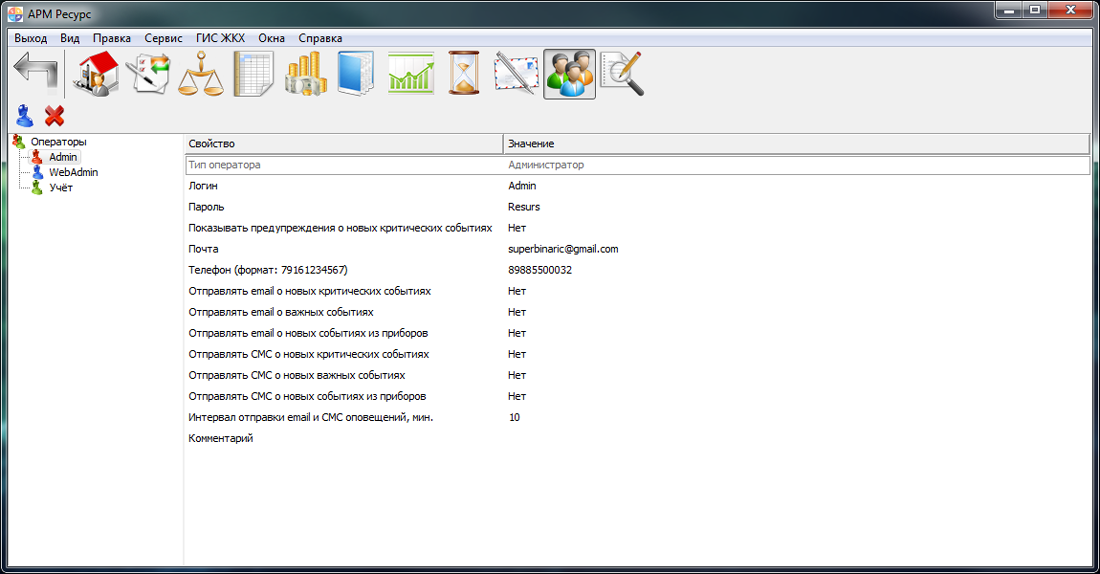Open the hourglass toolbar icon

(x=463, y=75)
